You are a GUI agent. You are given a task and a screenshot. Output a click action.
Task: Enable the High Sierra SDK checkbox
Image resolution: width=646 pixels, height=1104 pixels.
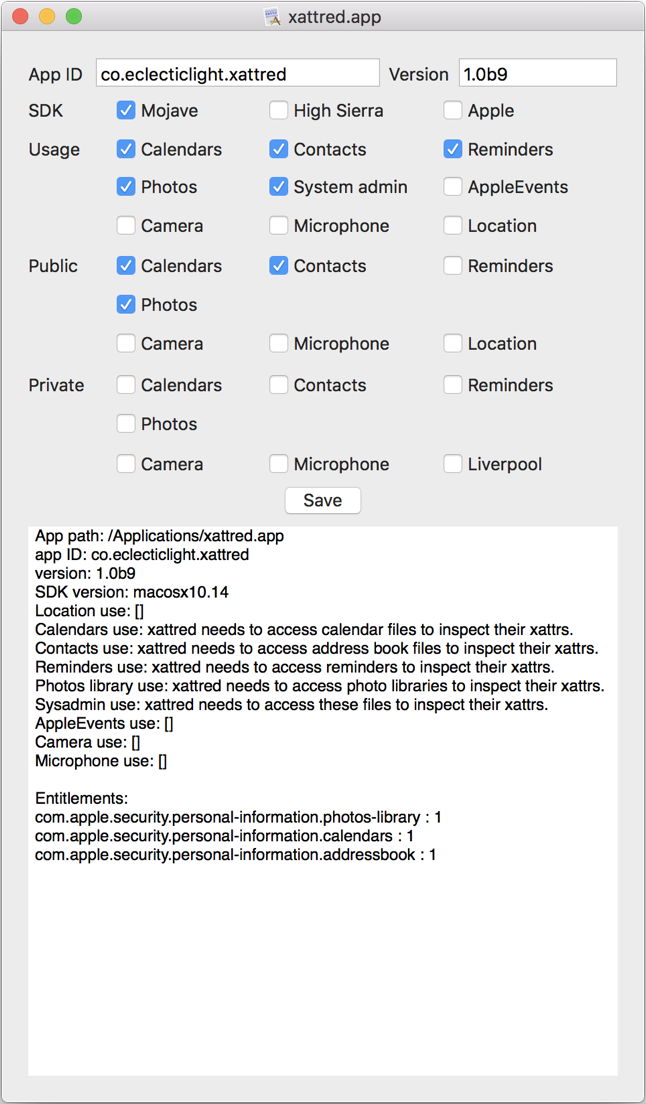tap(279, 111)
